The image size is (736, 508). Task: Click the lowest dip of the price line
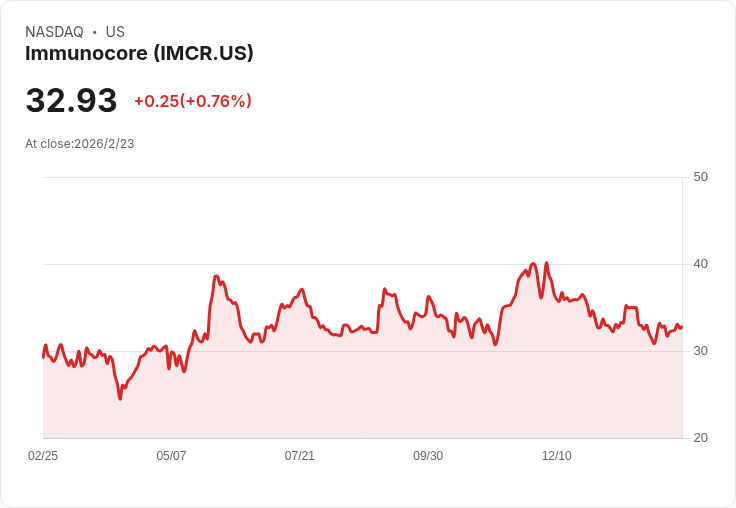click(120, 399)
